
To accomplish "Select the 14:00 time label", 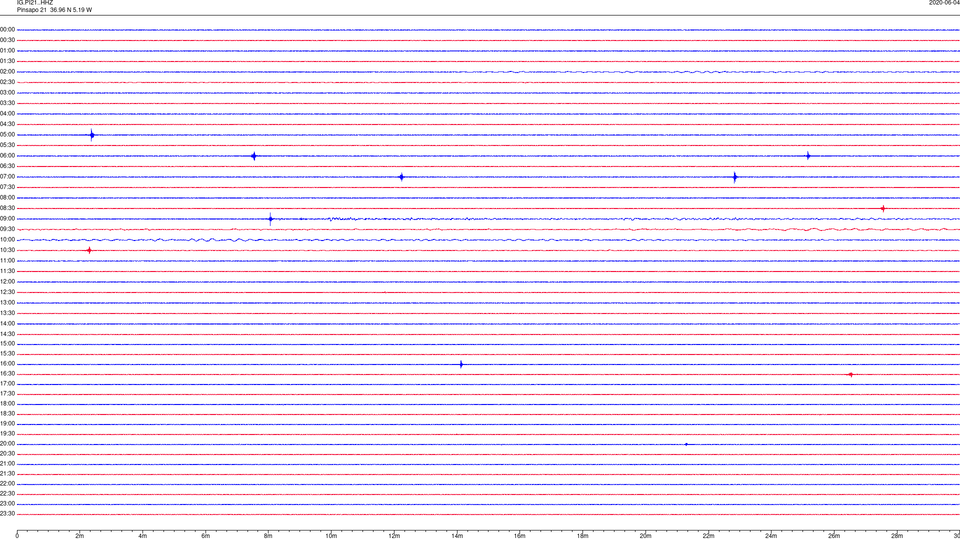I will tap(7, 323).
